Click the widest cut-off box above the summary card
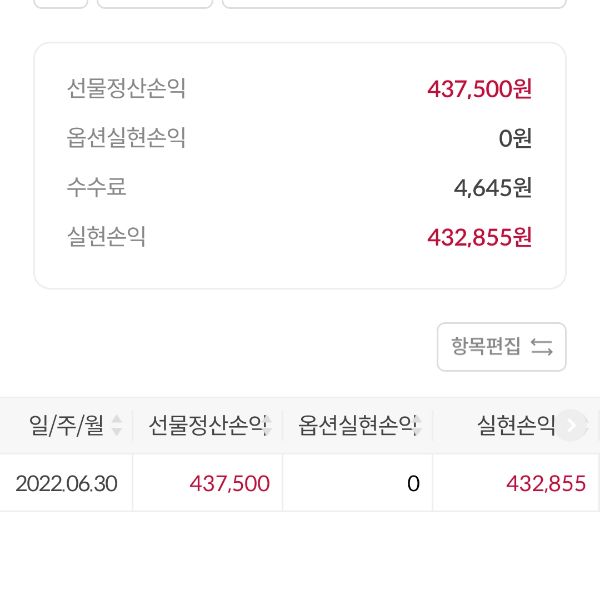600x600 pixels. pos(394,4)
